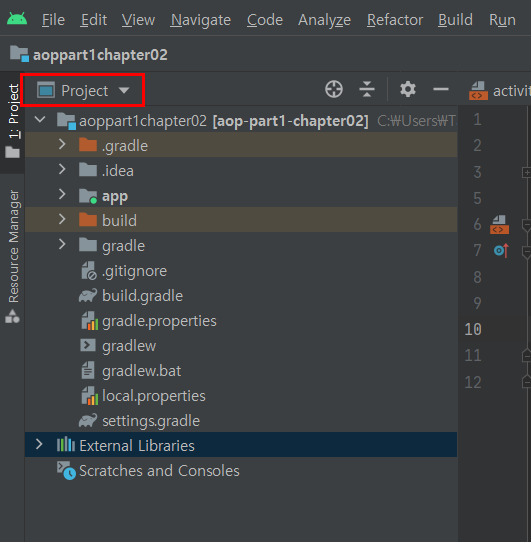Open the Code menu
The width and height of the screenshot is (531, 542).
264,20
